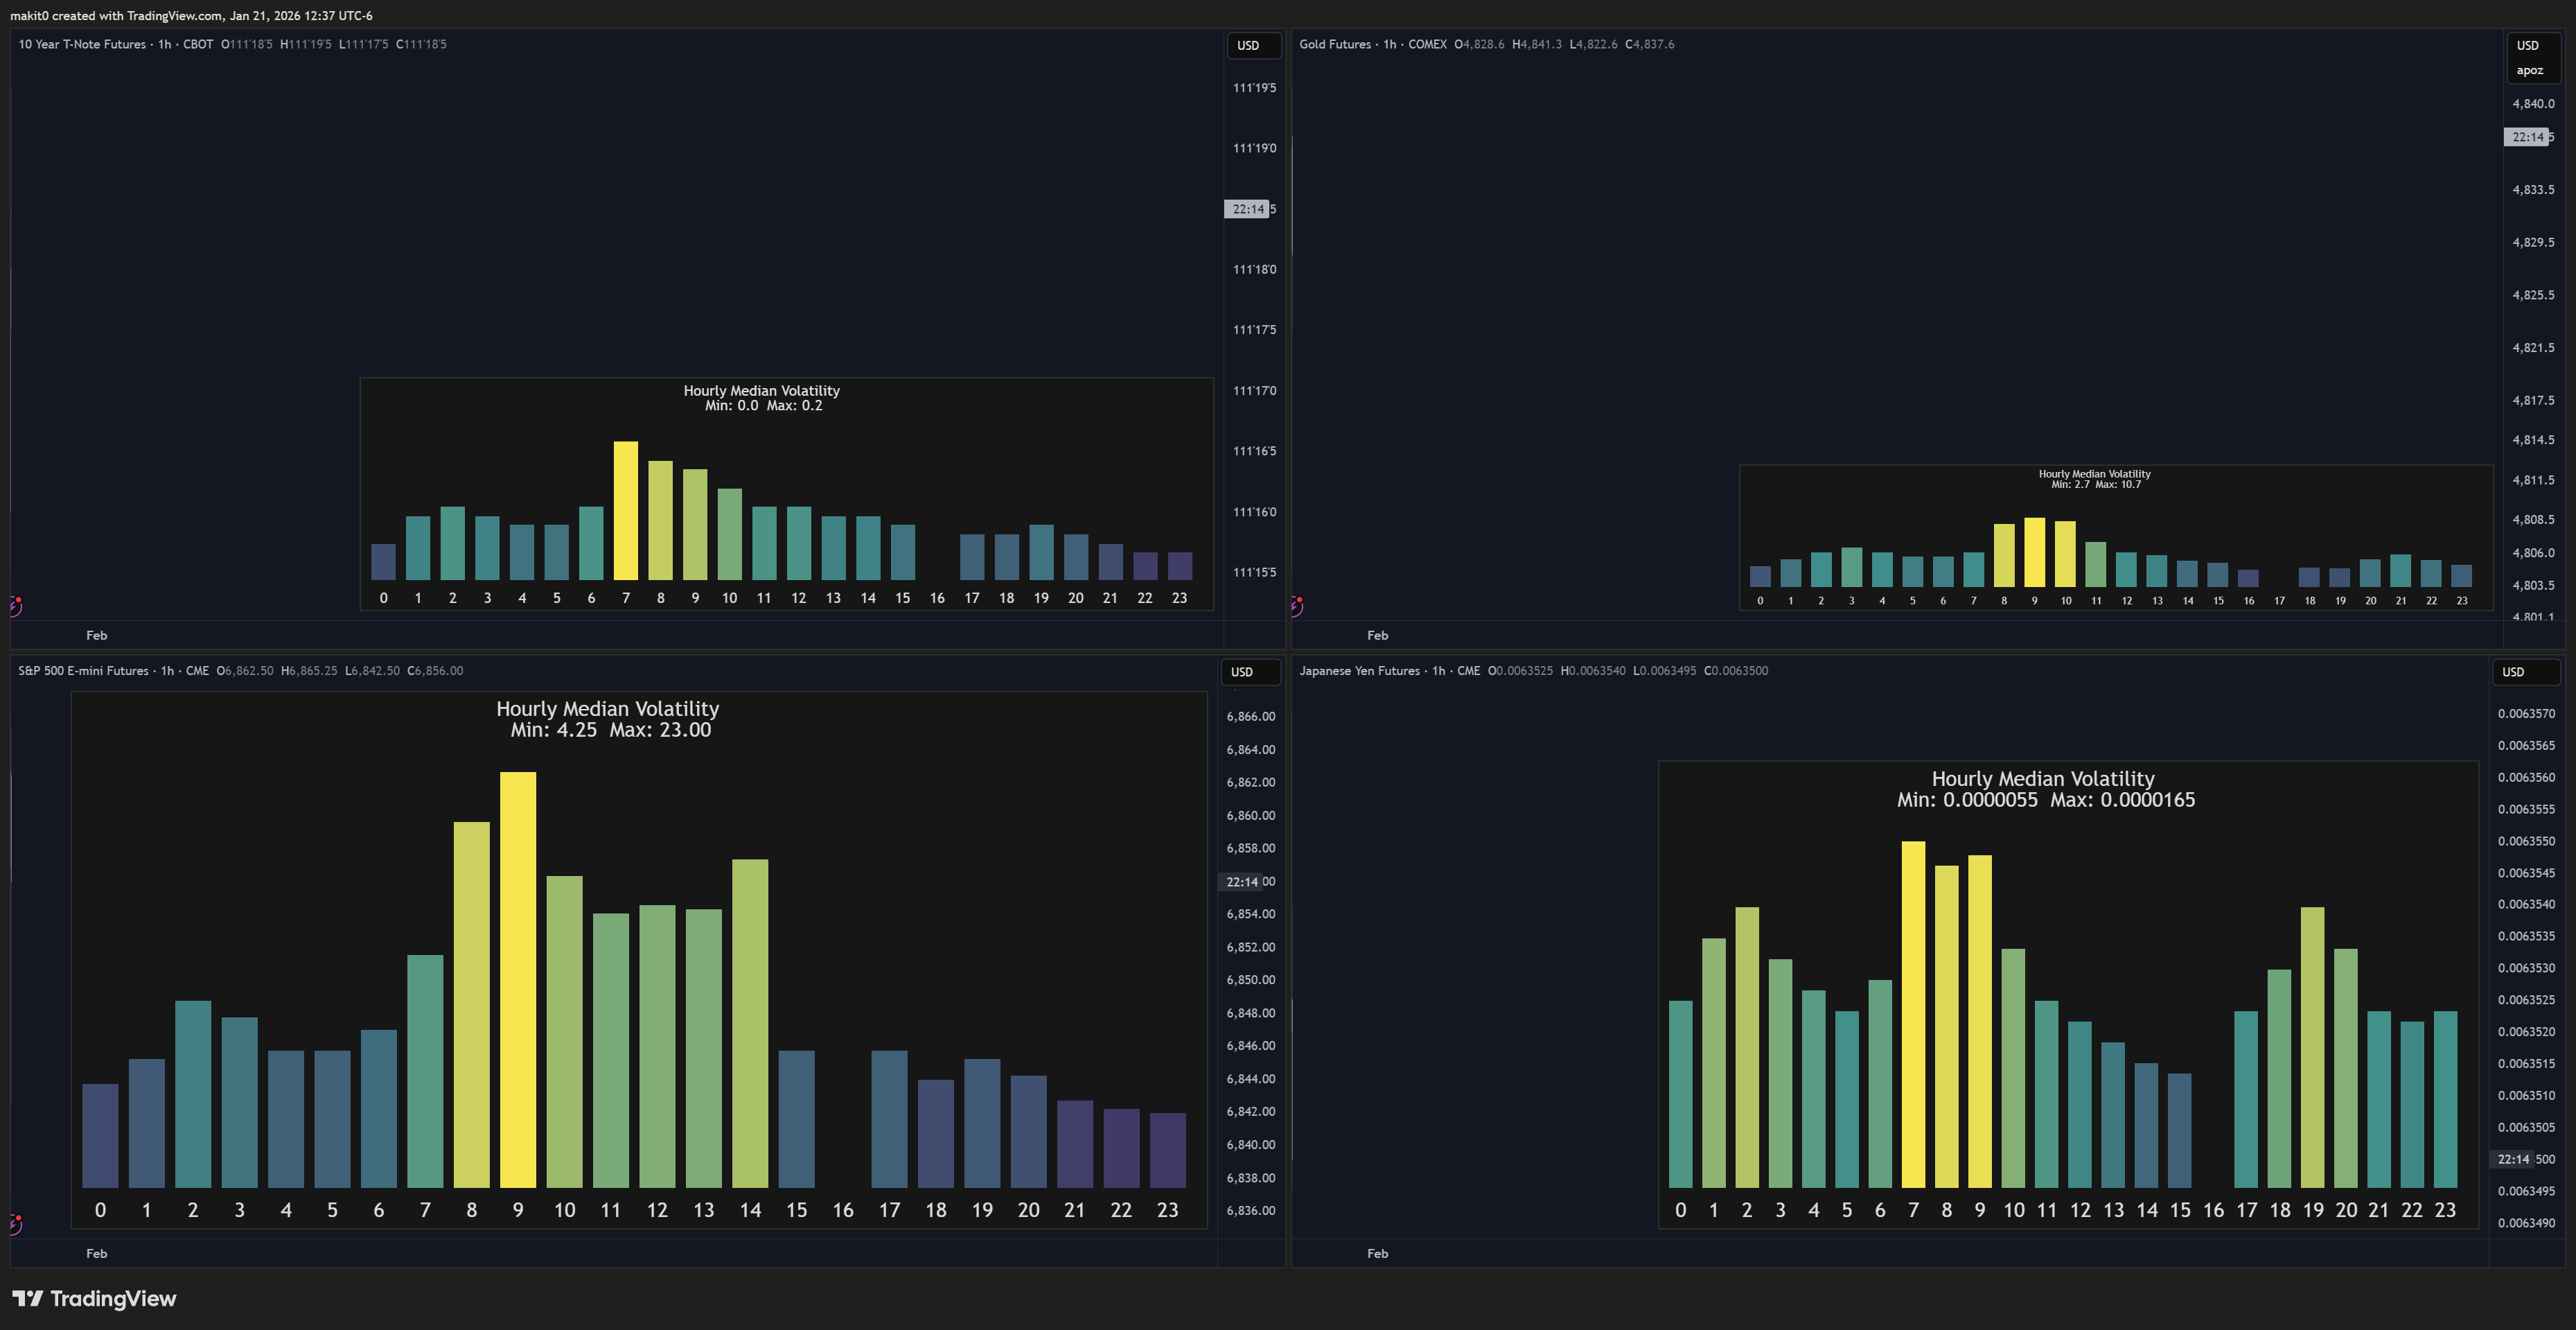Open USD currency selector on T-Note chart
Screen dimensions: 2576x1330
[x=1253, y=45]
